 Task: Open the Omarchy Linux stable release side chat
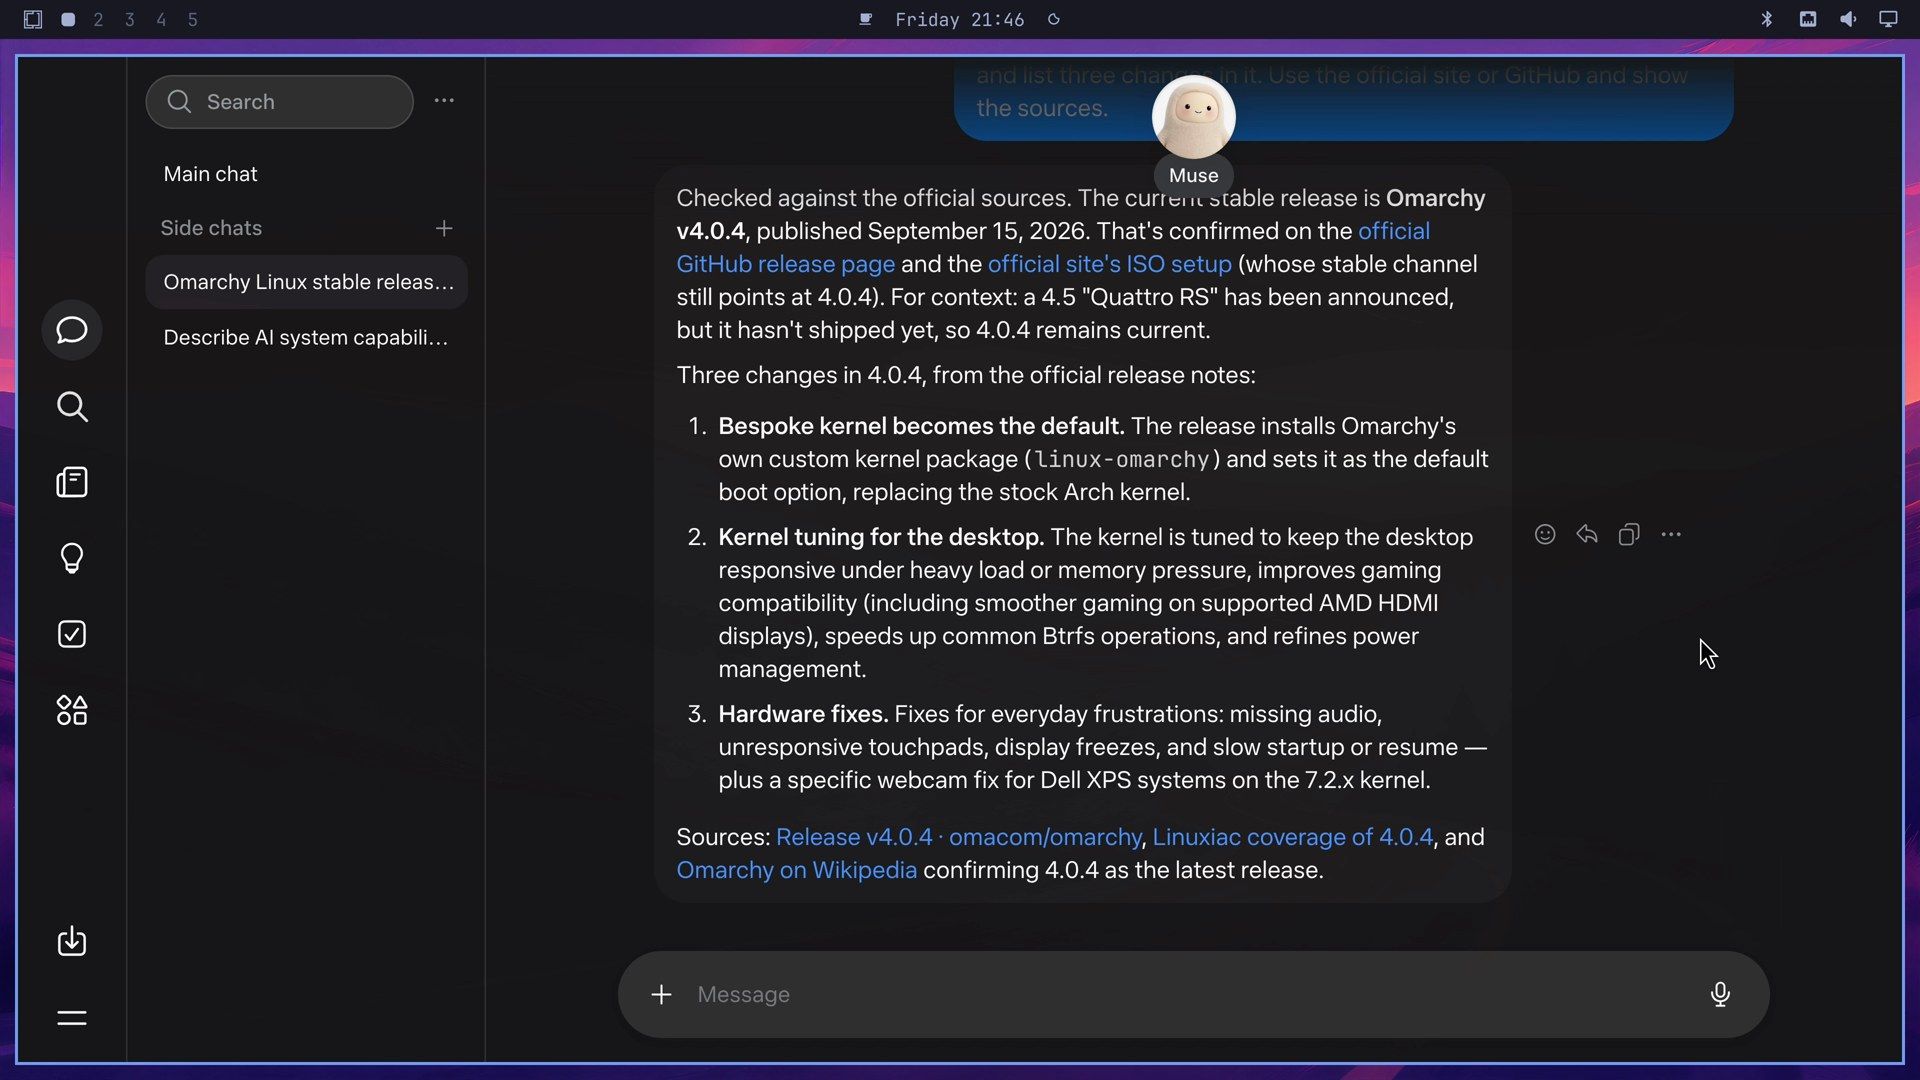tap(307, 282)
